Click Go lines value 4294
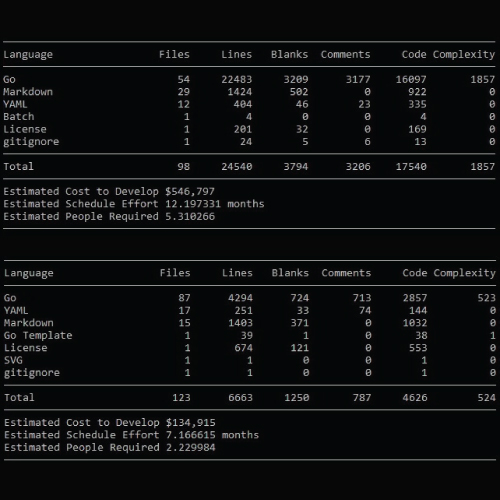Screen dimensions: 500x500 (x=240, y=298)
